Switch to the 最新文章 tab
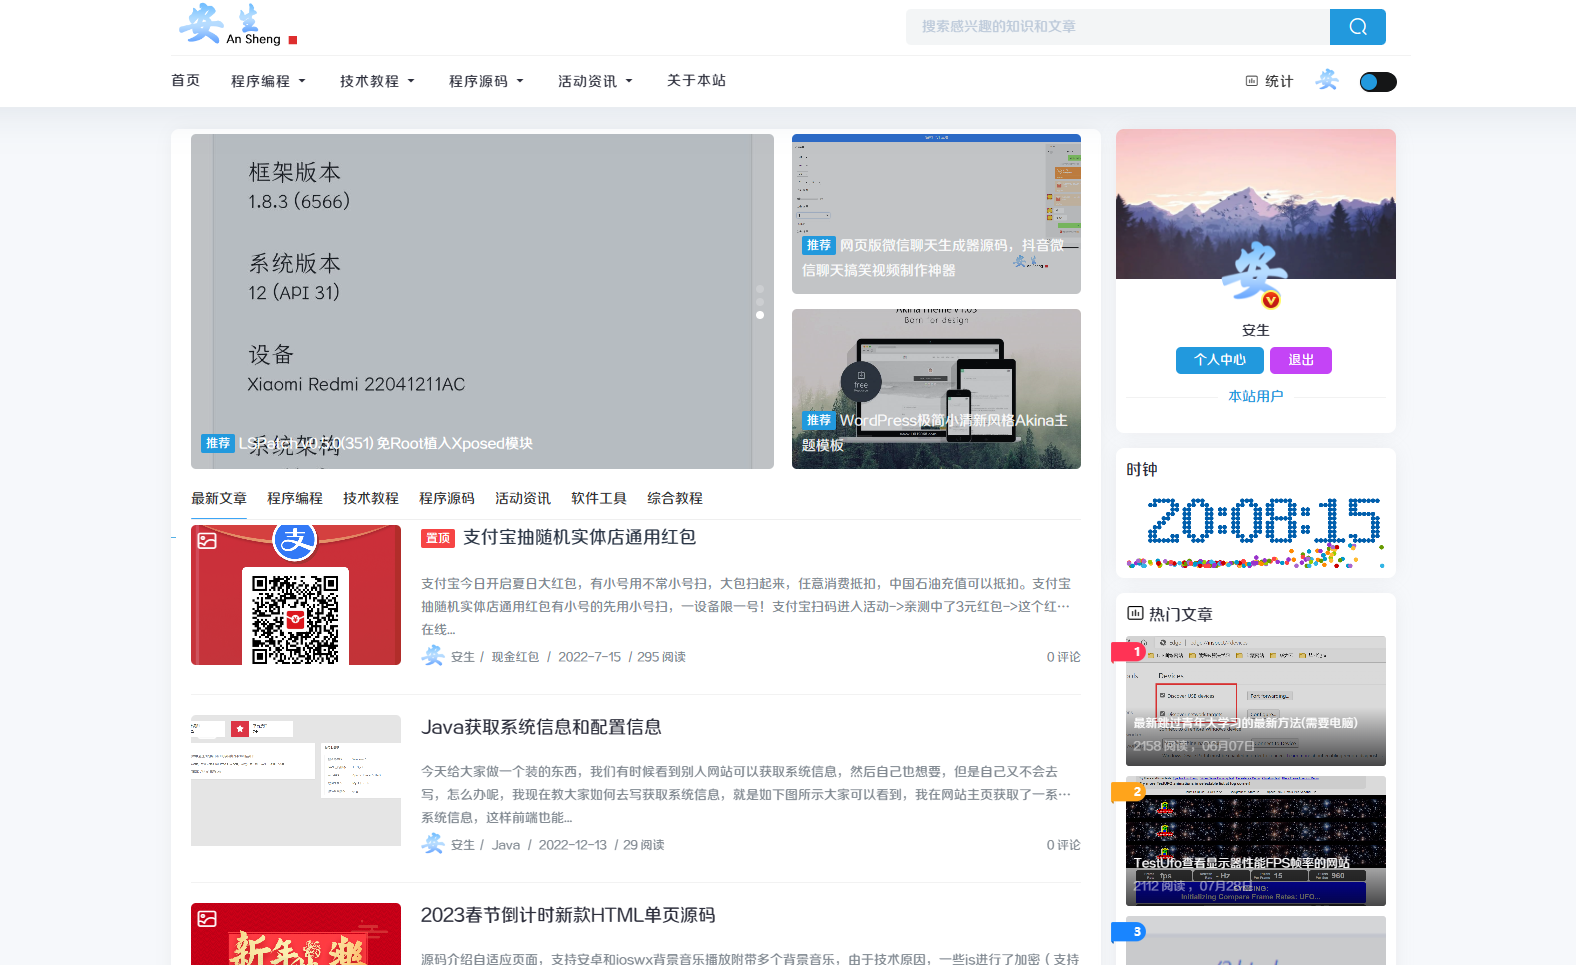The image size is (1576, 965). coord(219,498)
